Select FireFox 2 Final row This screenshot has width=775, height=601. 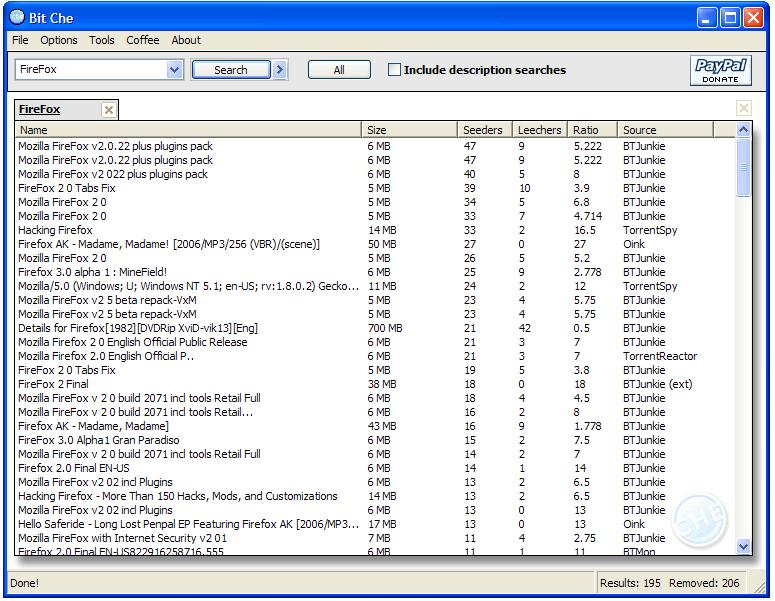click(x=375, y=384)
